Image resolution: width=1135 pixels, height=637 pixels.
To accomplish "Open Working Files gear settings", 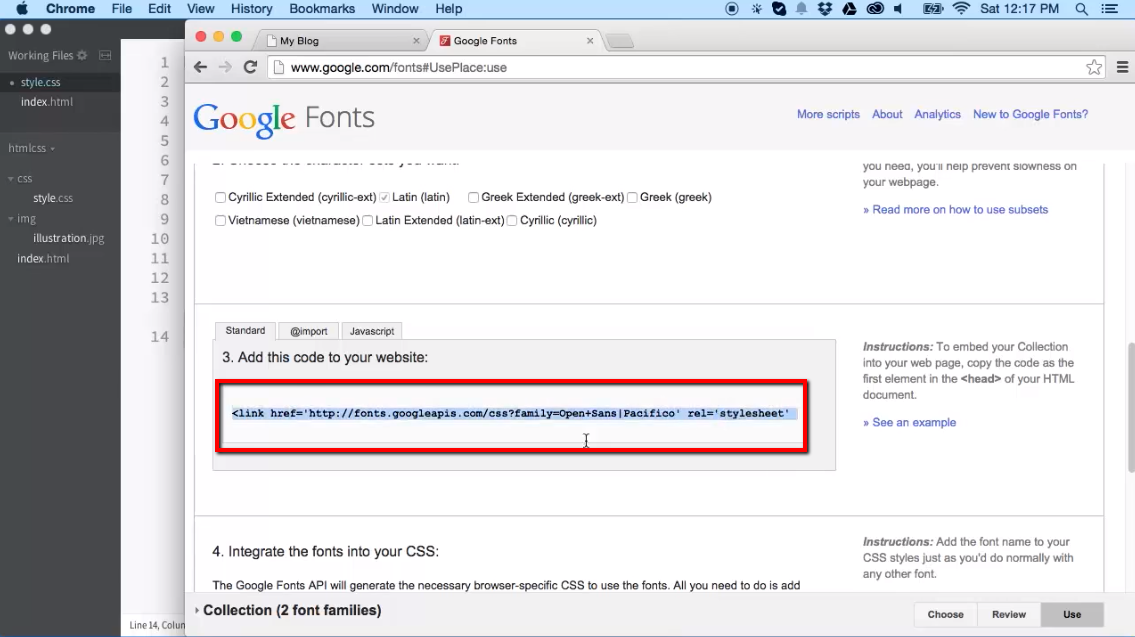I will point(82,56).
